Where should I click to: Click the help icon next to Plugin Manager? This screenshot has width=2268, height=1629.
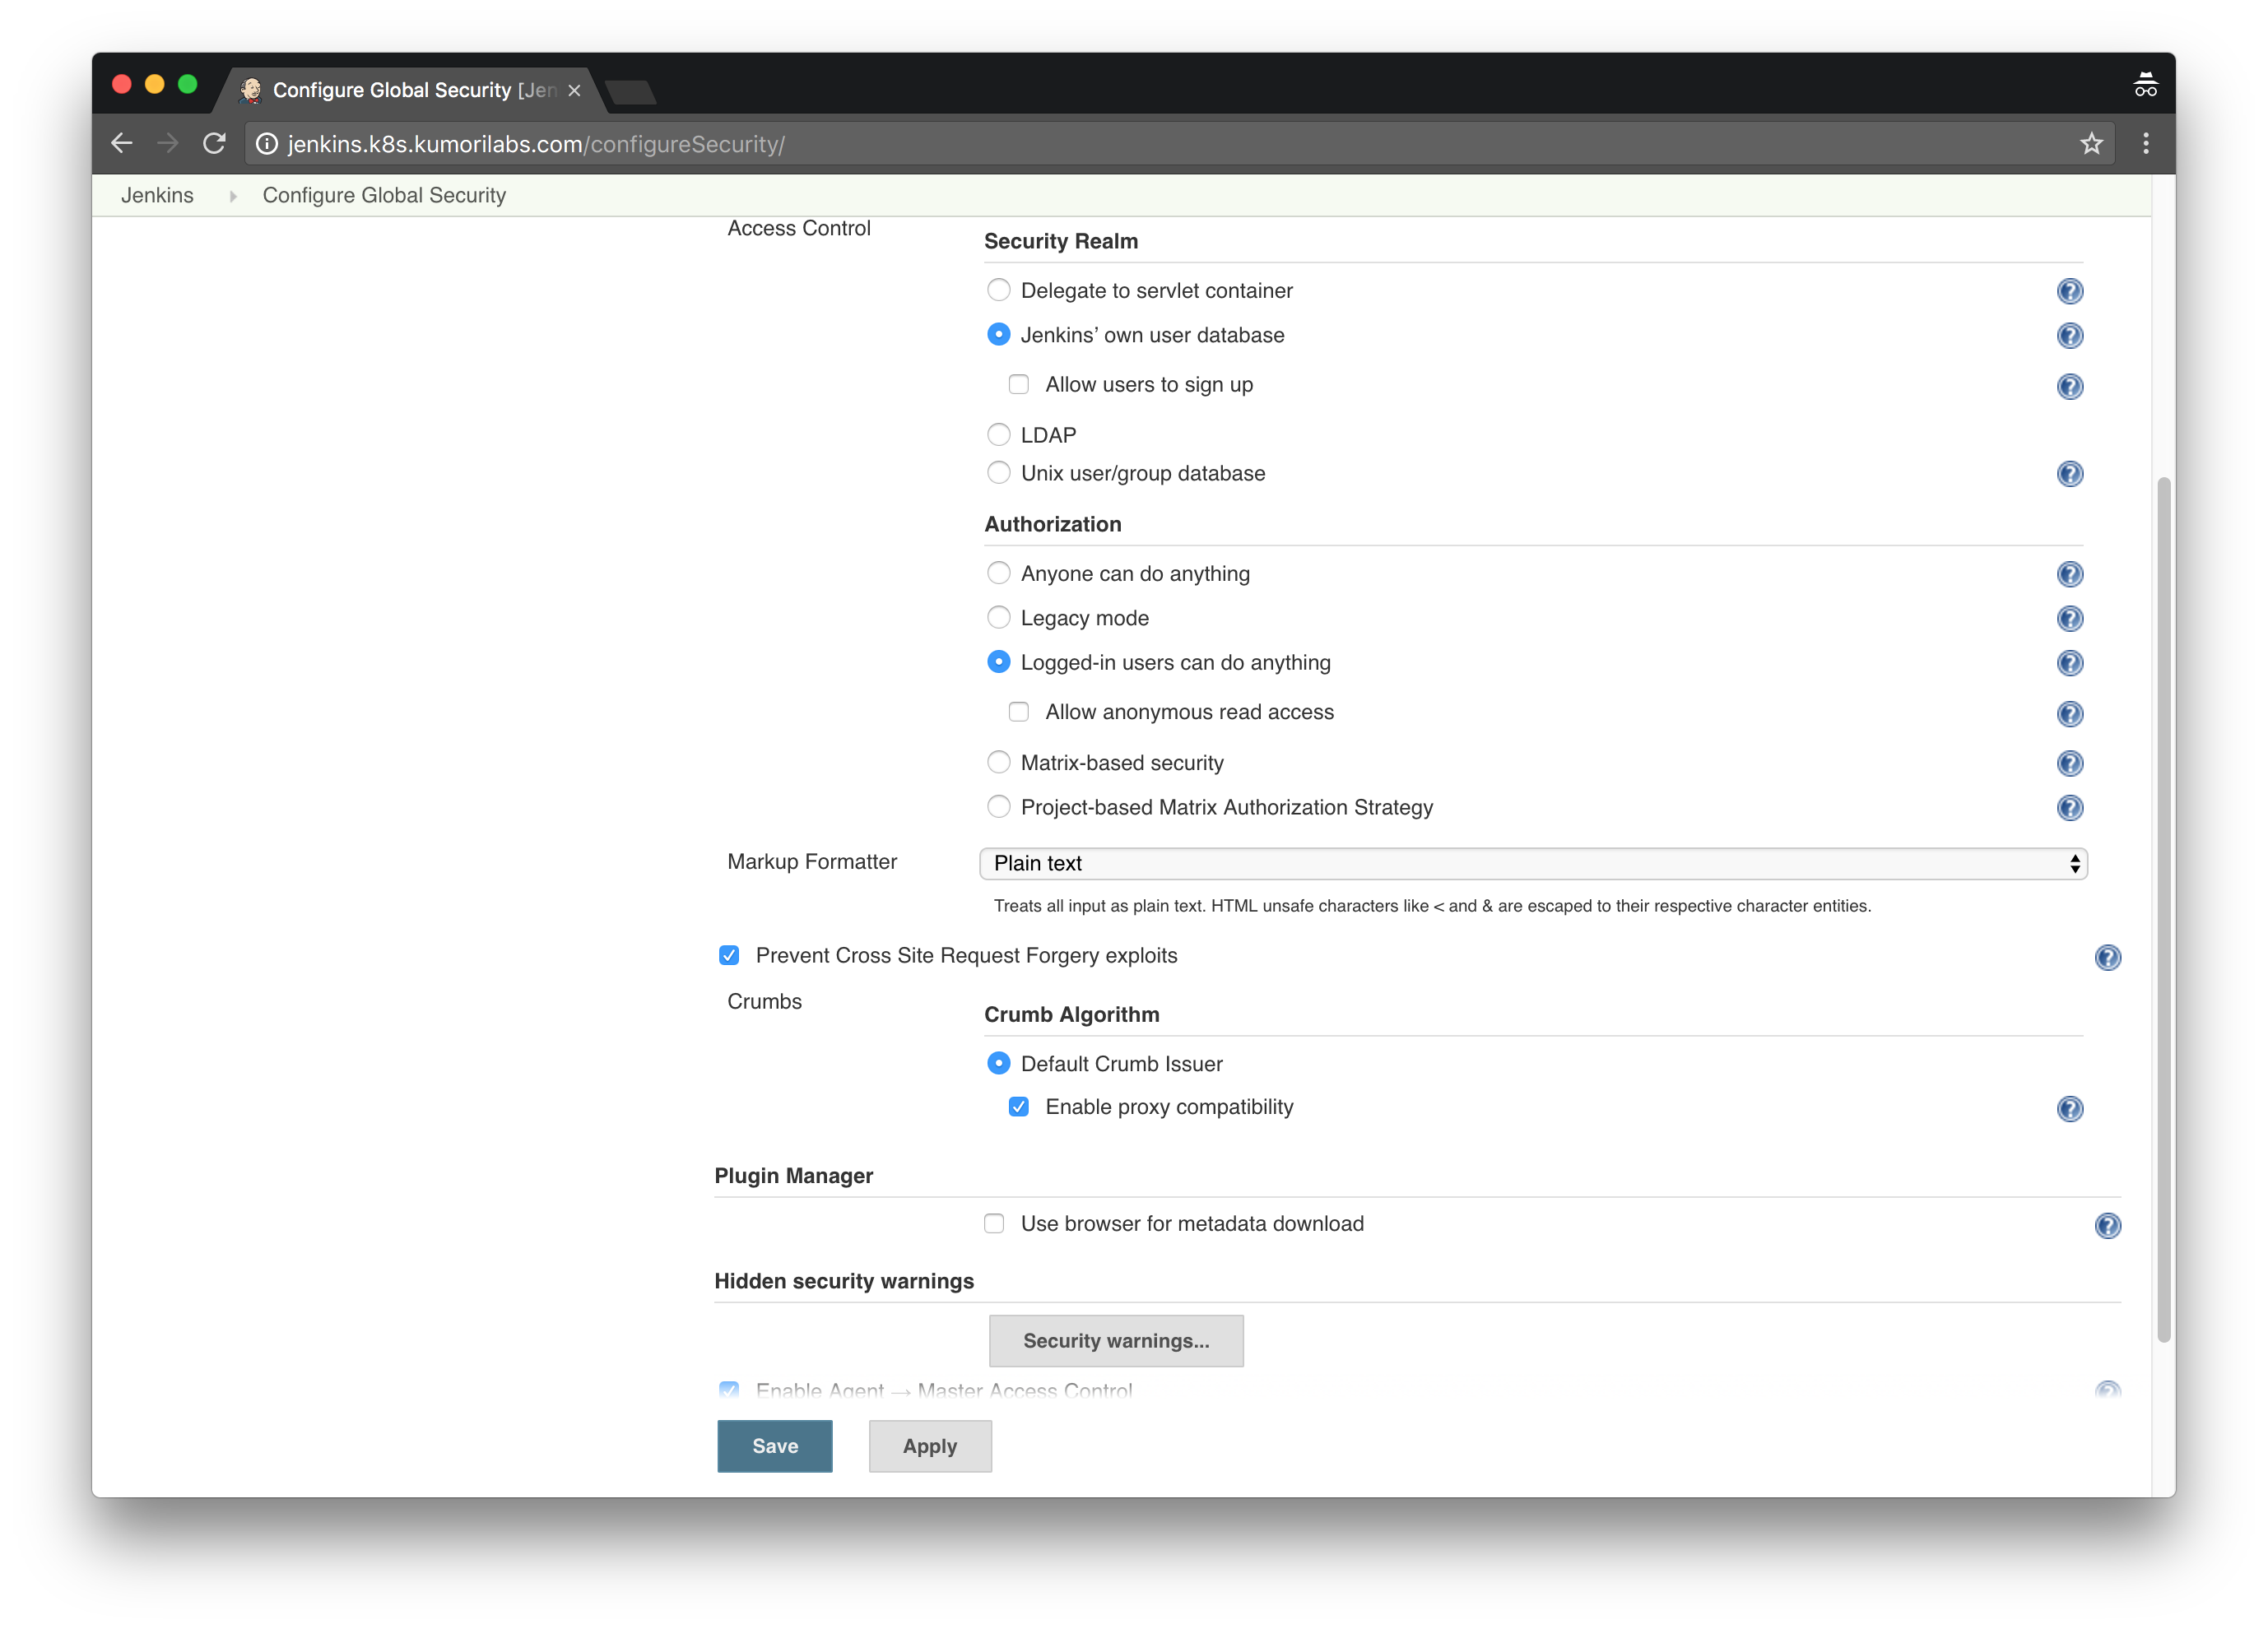tap(2108, 1224)
